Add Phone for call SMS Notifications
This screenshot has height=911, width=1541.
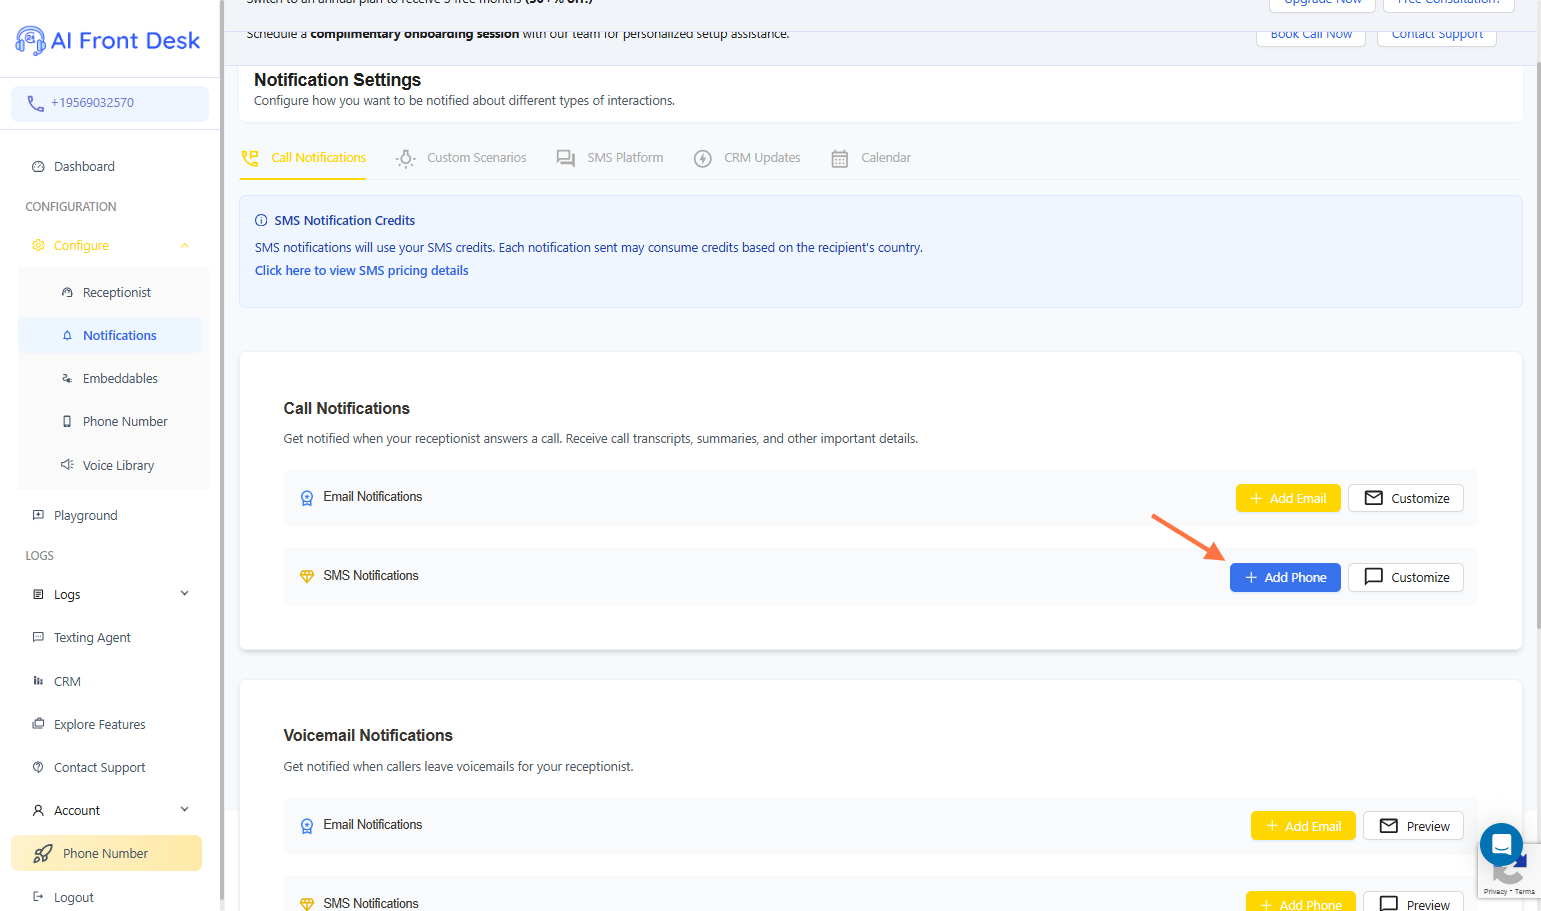click(1285, 578)
